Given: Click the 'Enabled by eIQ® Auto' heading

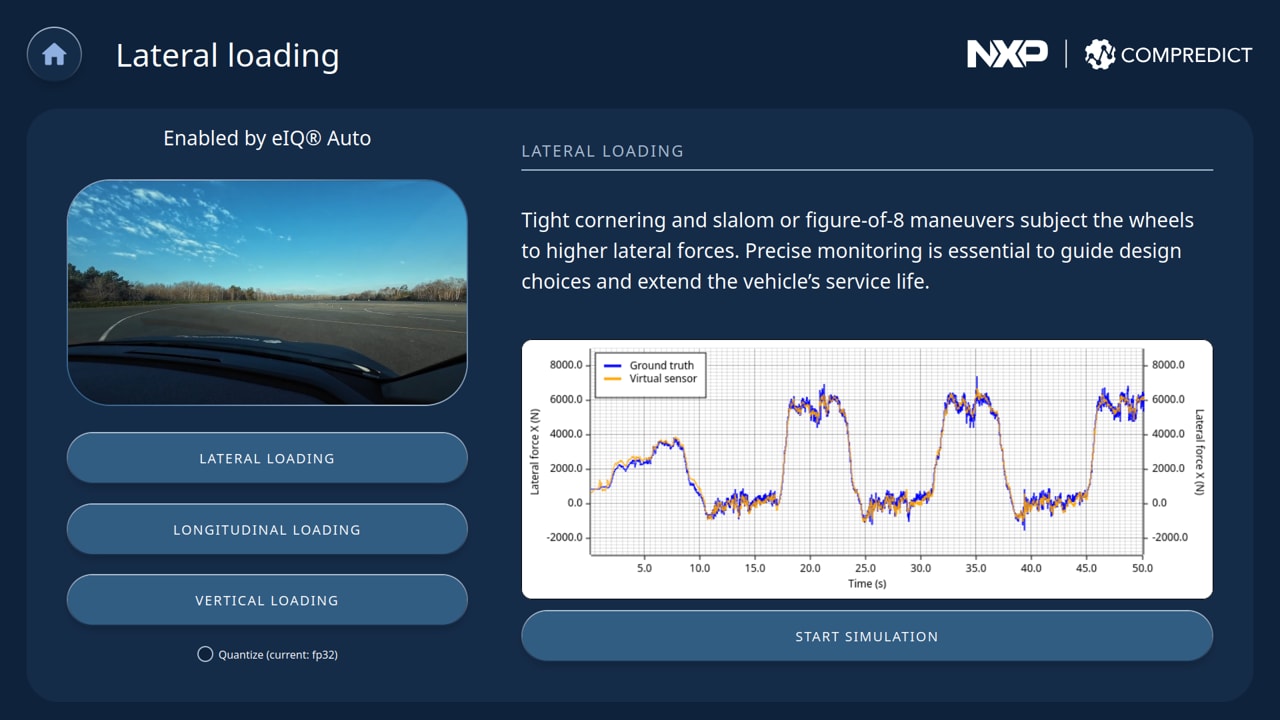Looking at the screenshot, I should [267, 138].
